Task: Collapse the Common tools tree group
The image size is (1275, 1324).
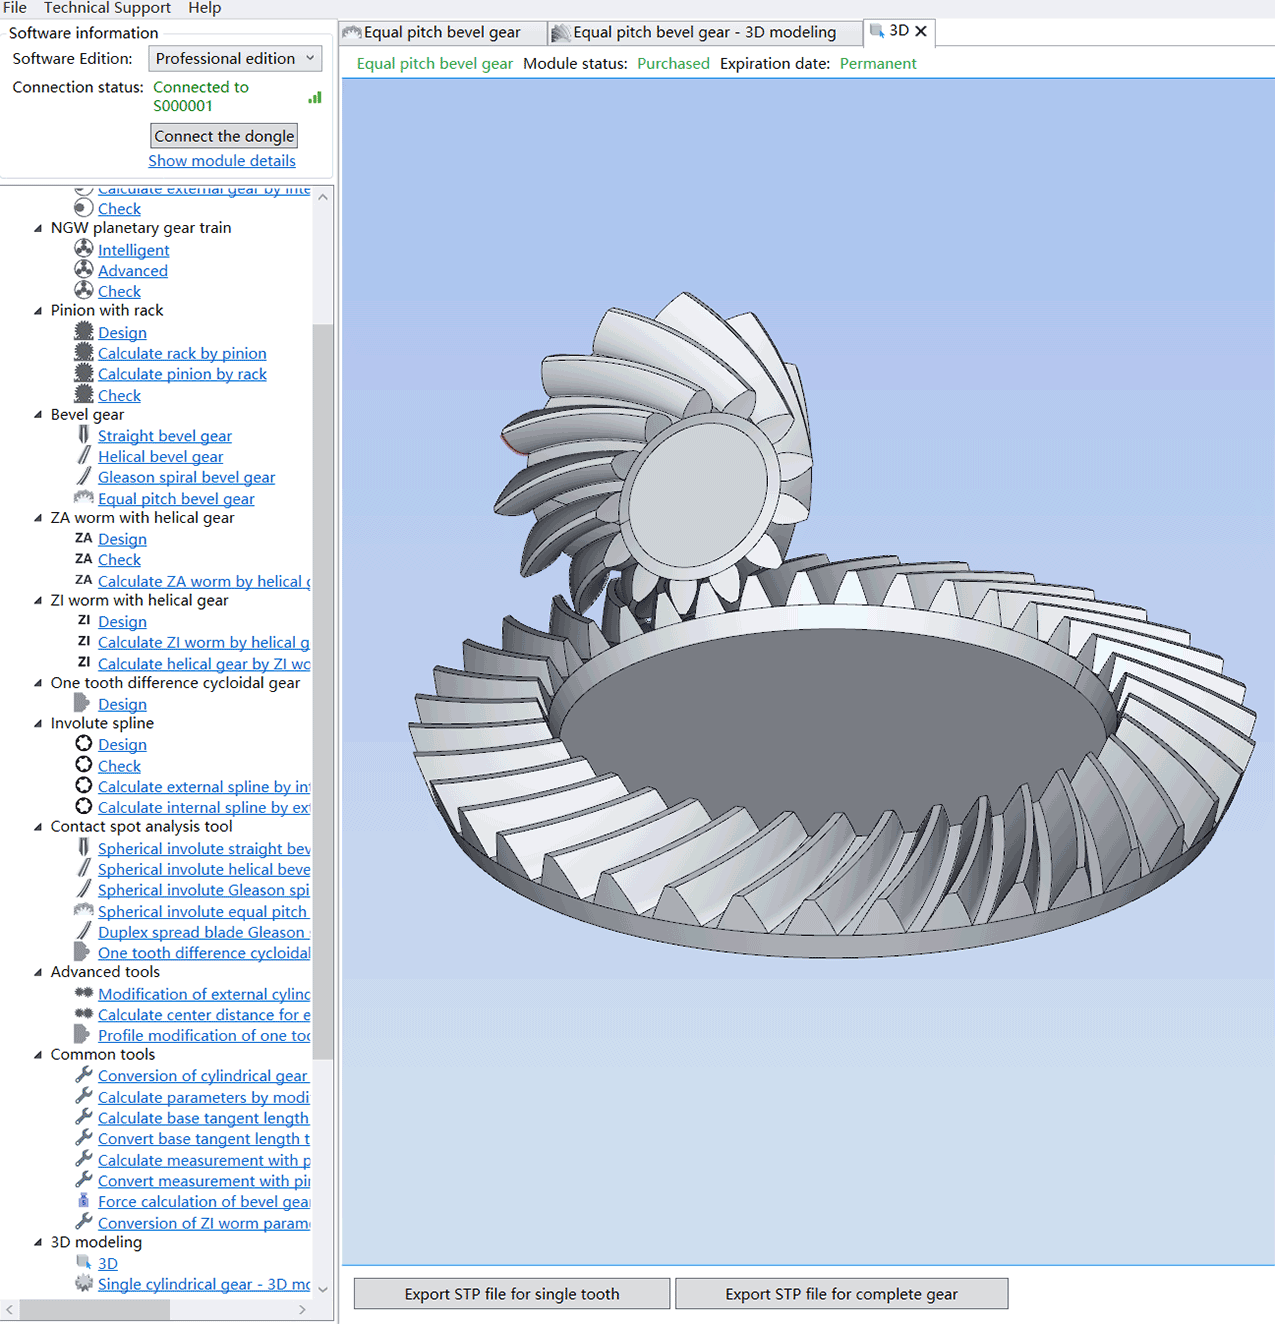Action: click(38, 1054)
